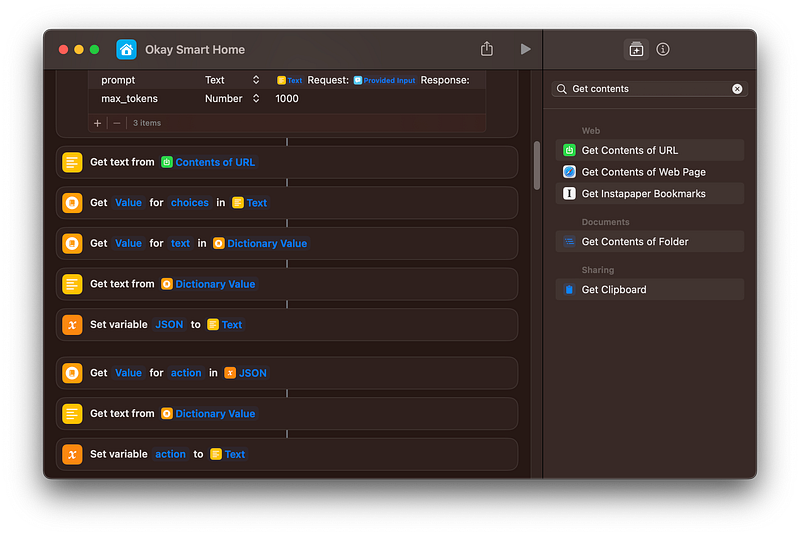800x536 pixels.
Task: Change Value parameter in action key row
Action: tap(128, 373)
